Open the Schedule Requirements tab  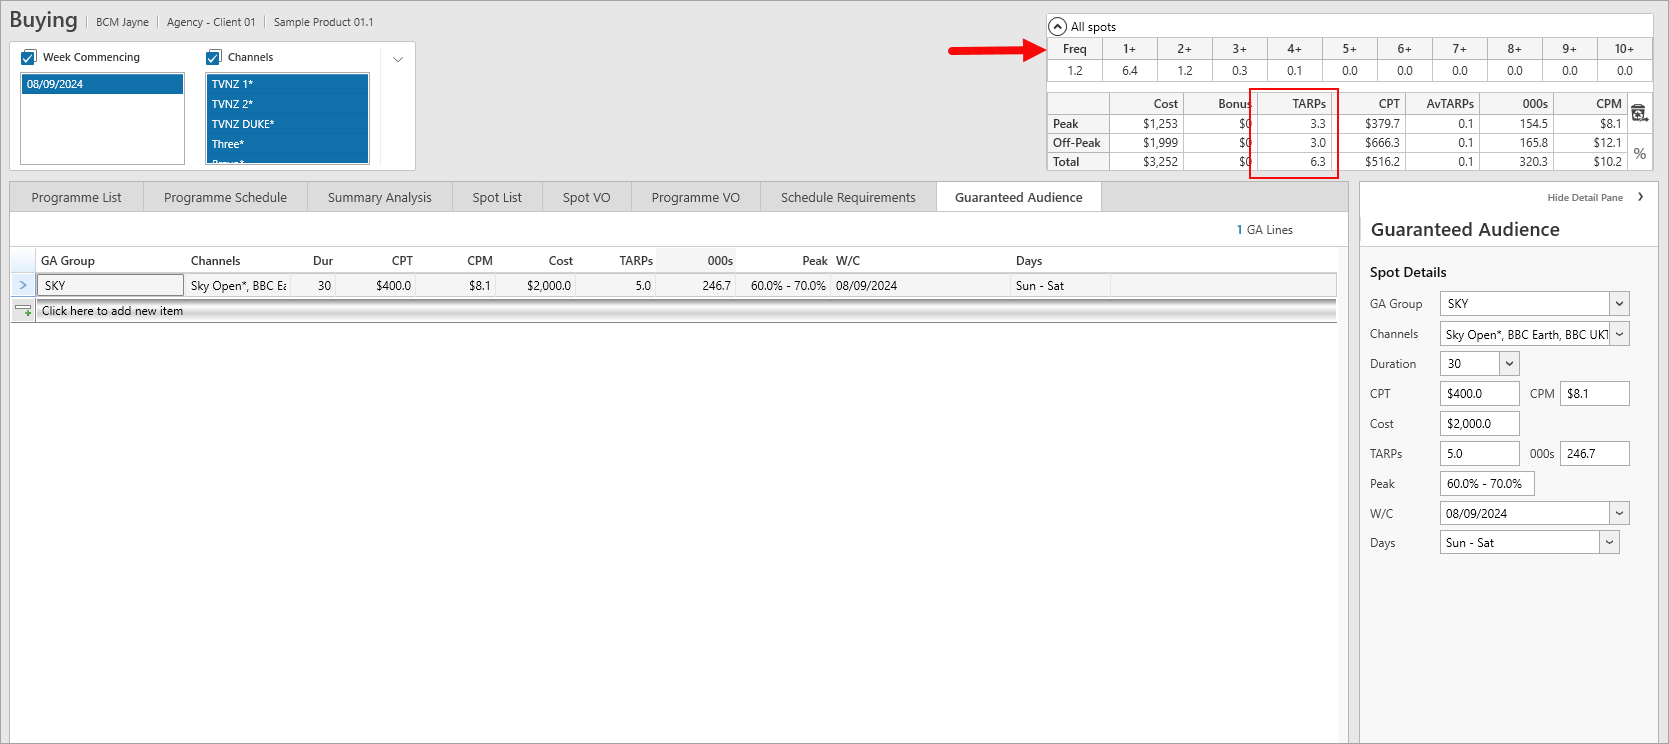click(848, 197)
